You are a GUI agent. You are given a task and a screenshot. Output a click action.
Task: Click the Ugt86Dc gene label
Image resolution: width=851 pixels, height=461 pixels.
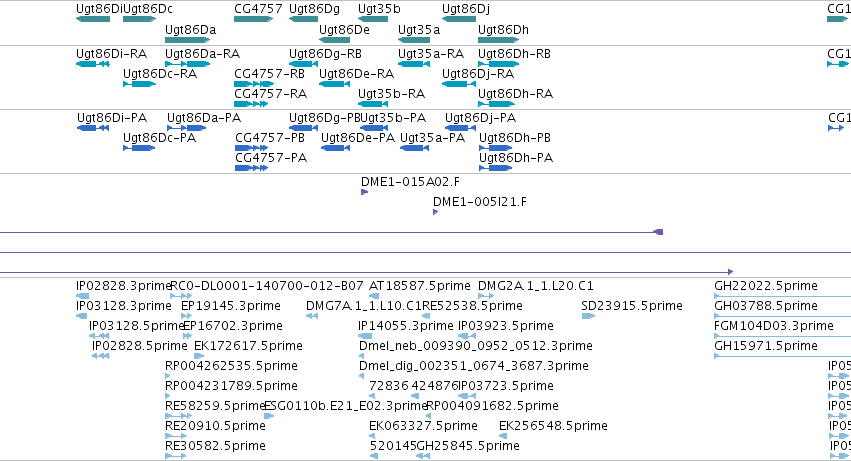coord(148,9)
